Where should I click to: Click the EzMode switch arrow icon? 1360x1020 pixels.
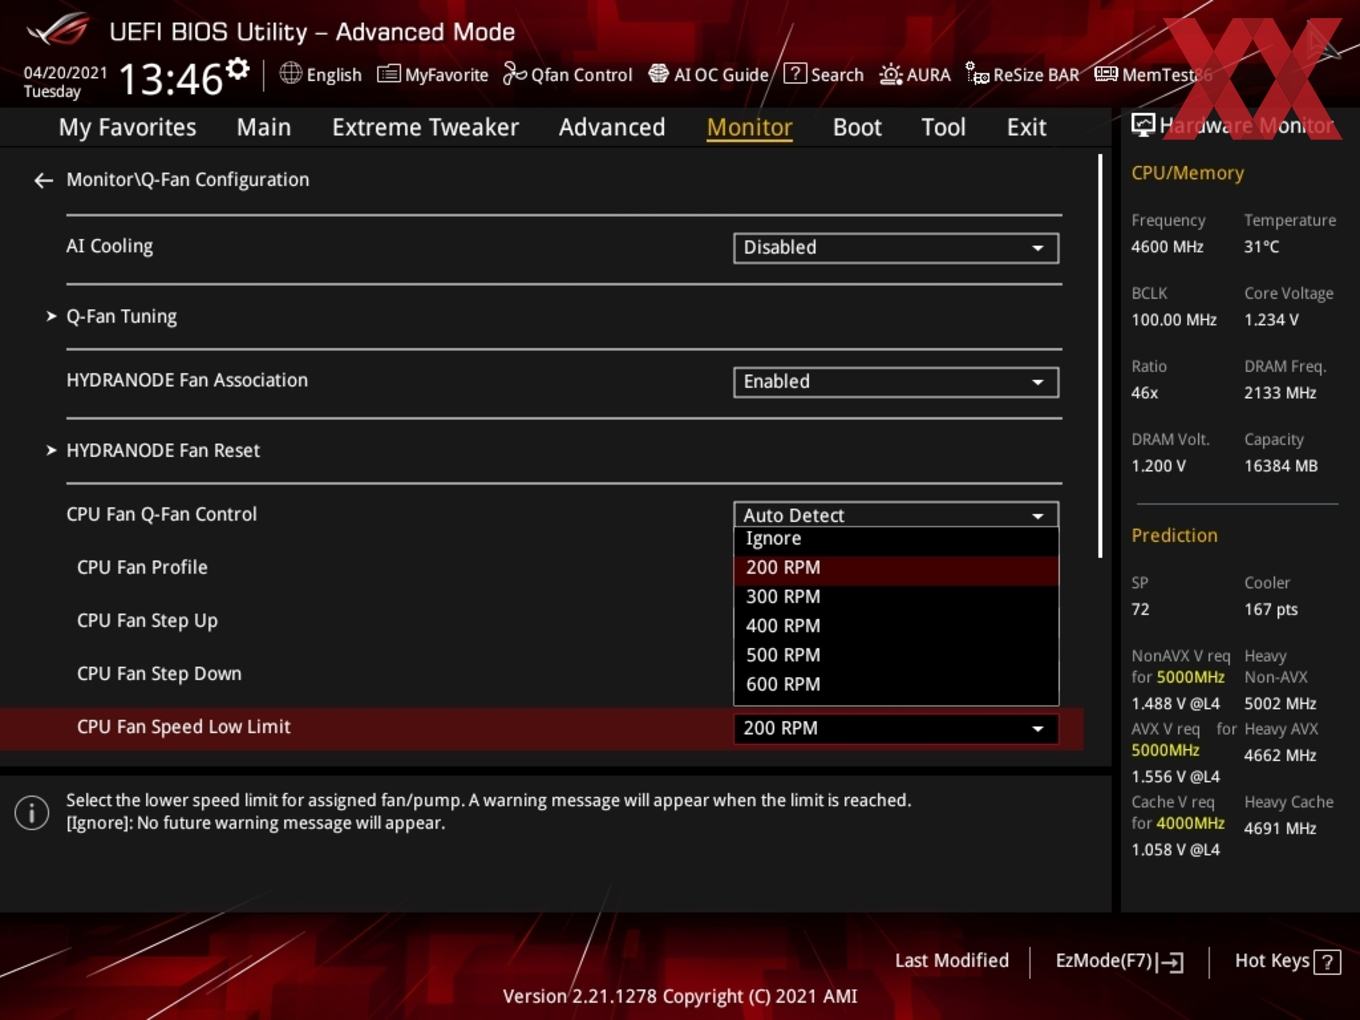1171,962
